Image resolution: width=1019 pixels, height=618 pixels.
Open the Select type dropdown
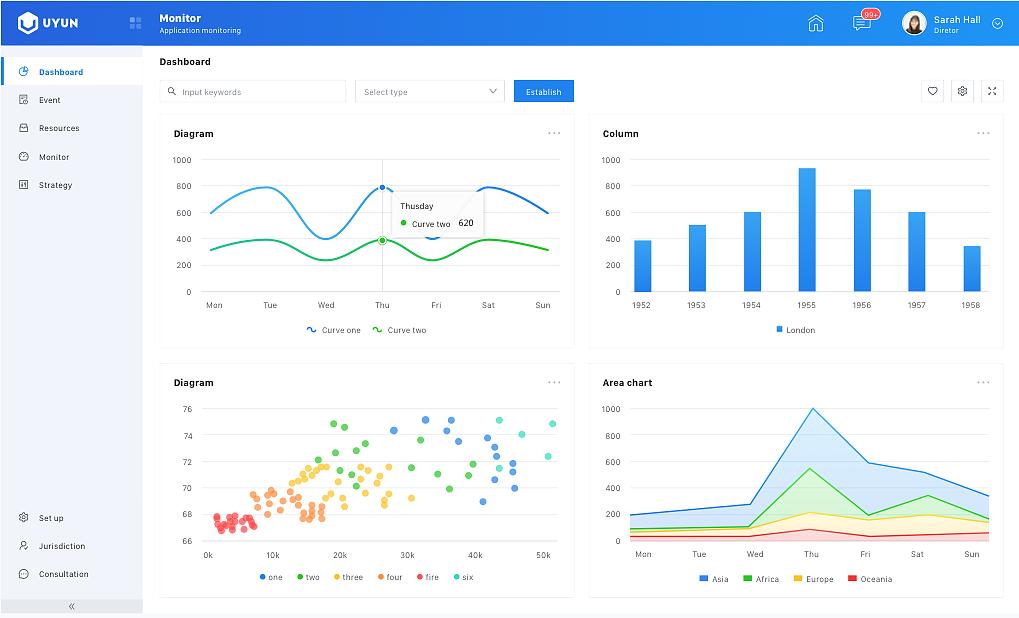430,91
